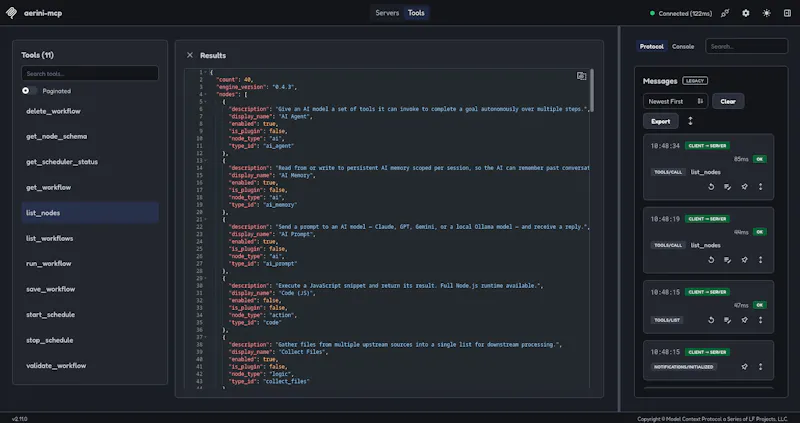The width and height of the screenshot is (800, 423).
Task: Edit and resend the 10:48:19 message
Action: click(x=728, y=260)
